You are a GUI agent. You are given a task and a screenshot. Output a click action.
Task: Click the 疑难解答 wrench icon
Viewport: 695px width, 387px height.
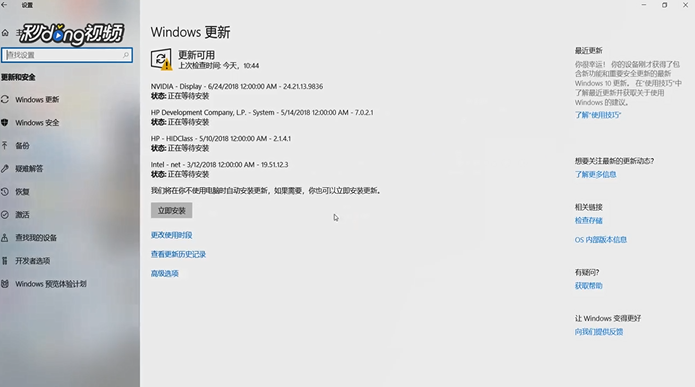point(5,168)
